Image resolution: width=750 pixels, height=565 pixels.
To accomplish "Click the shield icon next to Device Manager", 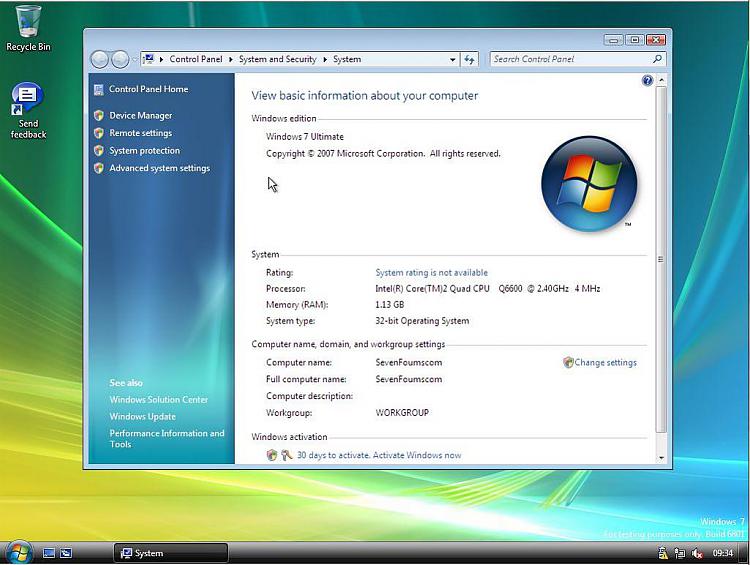I will coord(99,115).
